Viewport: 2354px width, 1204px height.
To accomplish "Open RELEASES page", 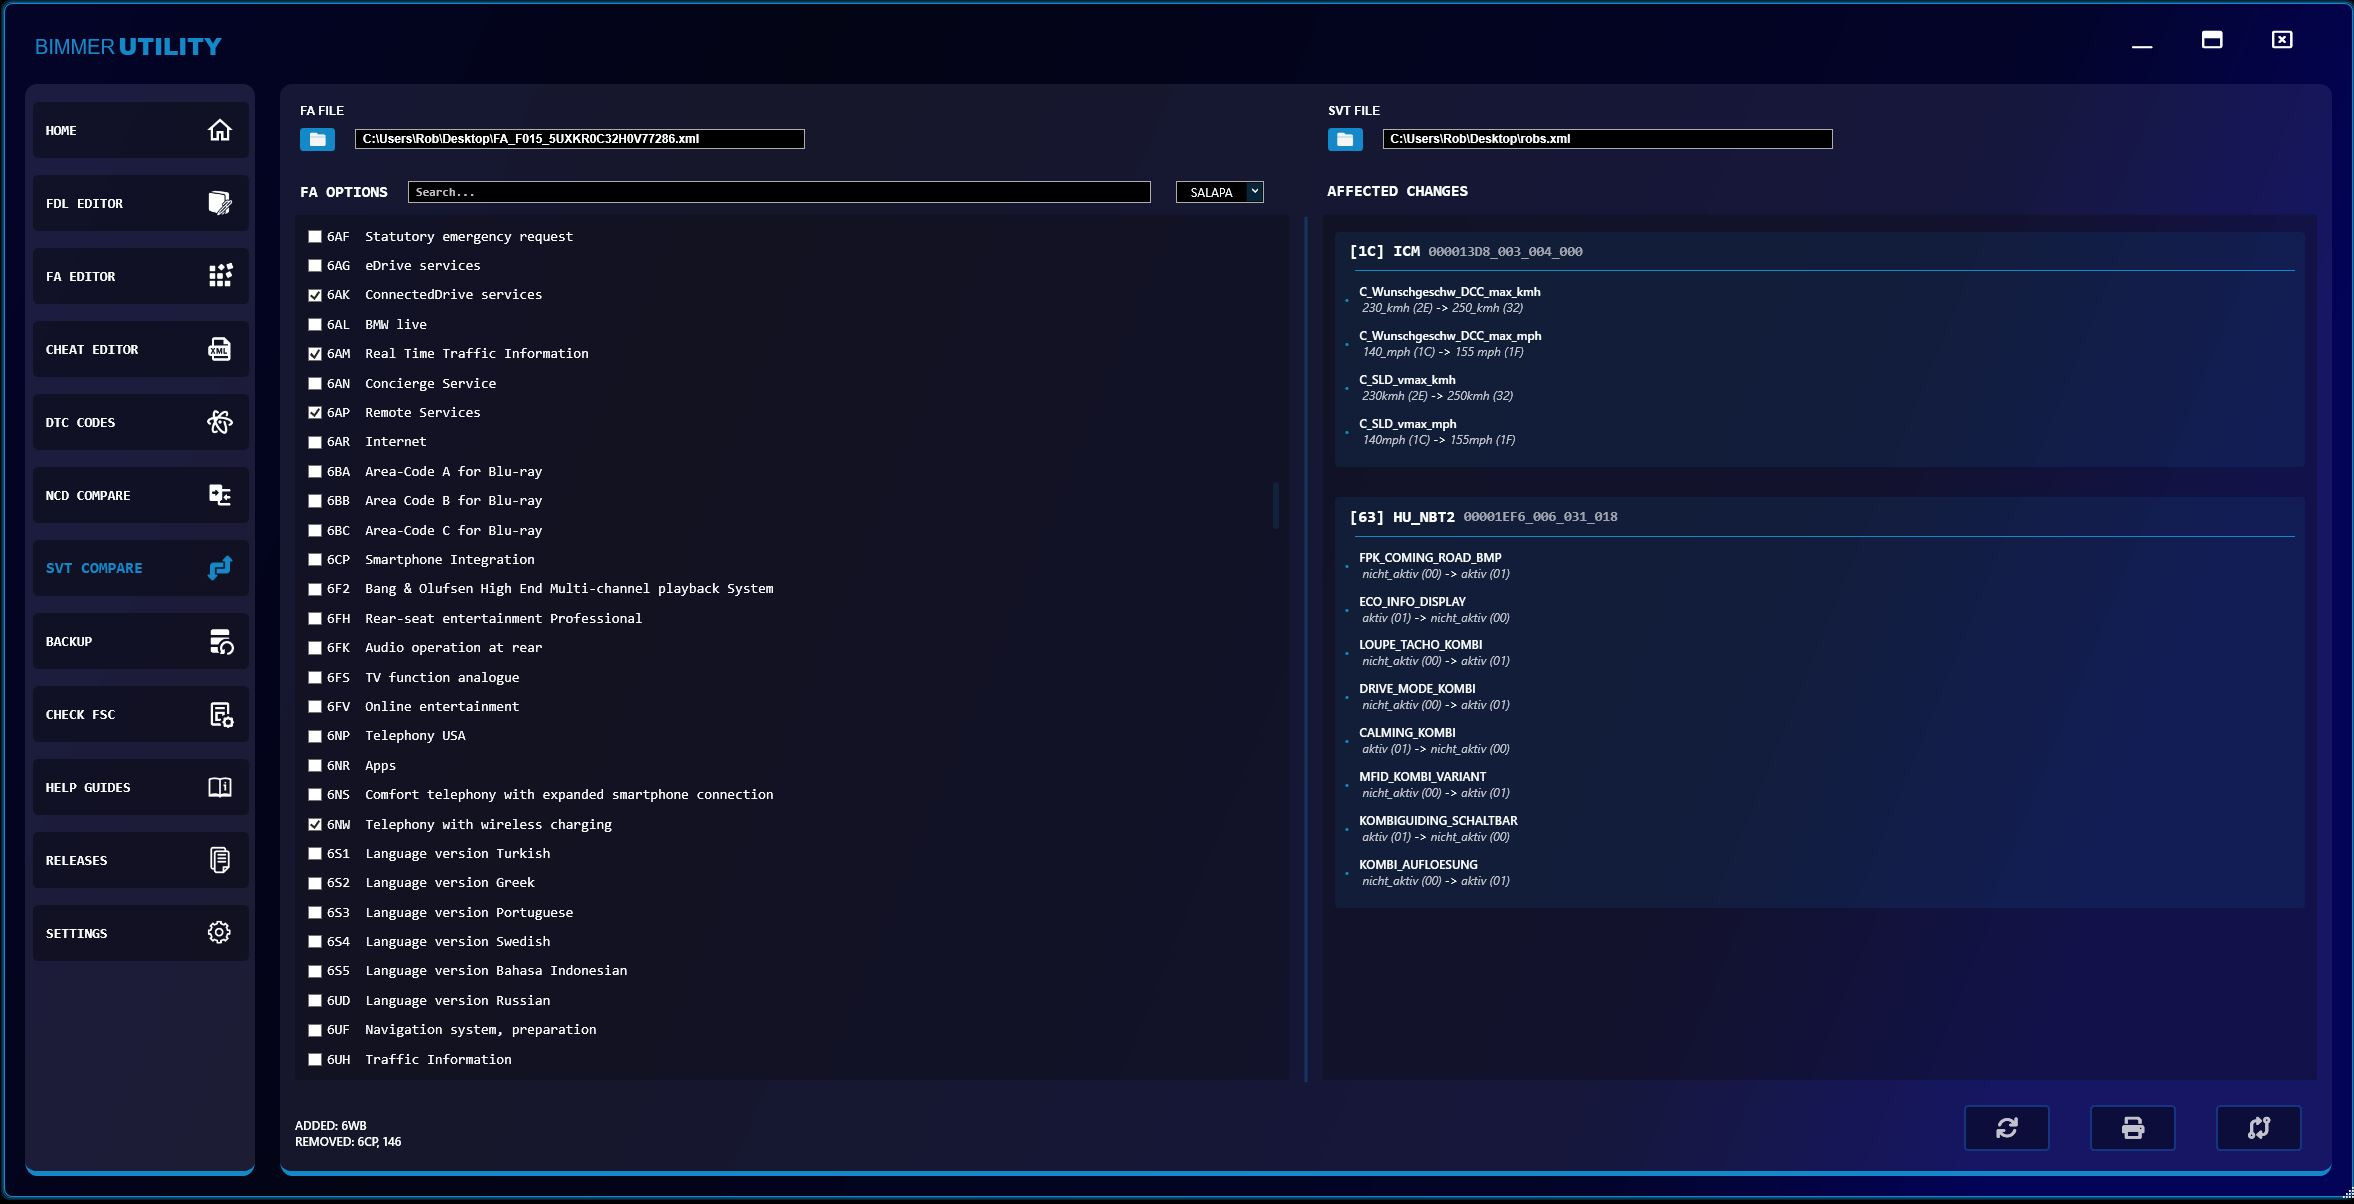I will [x=140, y=860].
